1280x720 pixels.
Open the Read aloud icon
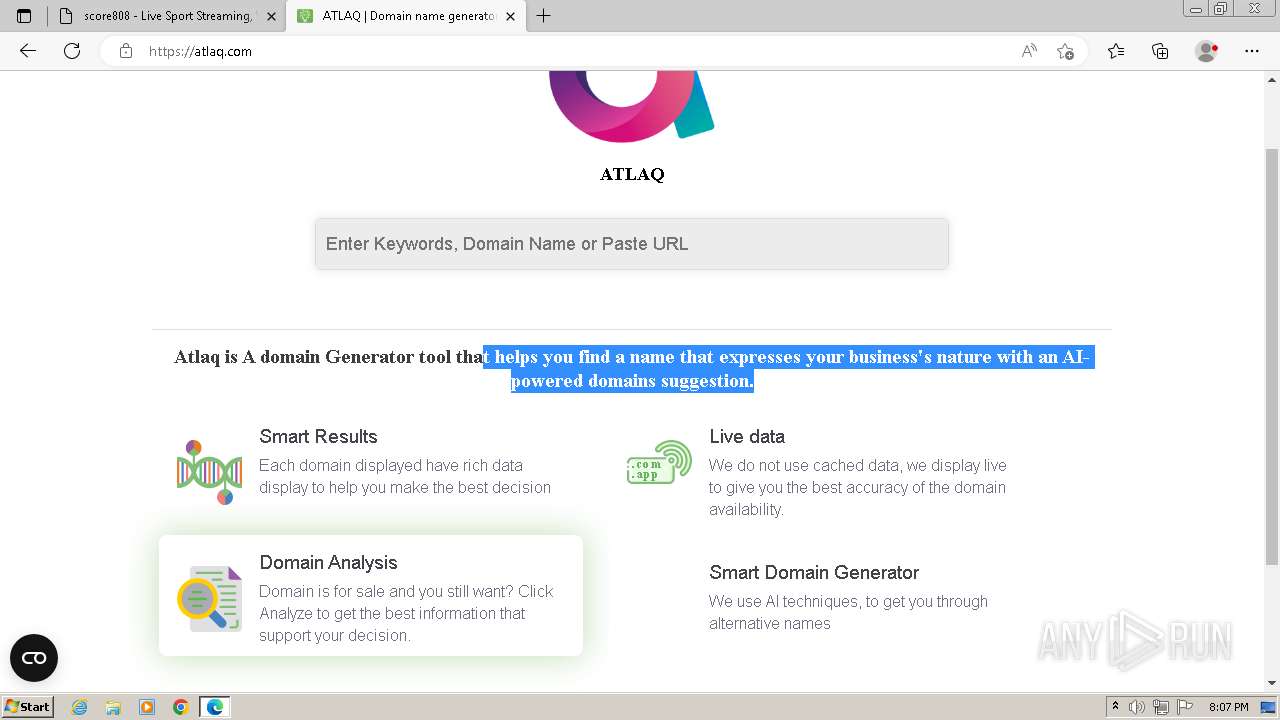(x=1029, y=51)
